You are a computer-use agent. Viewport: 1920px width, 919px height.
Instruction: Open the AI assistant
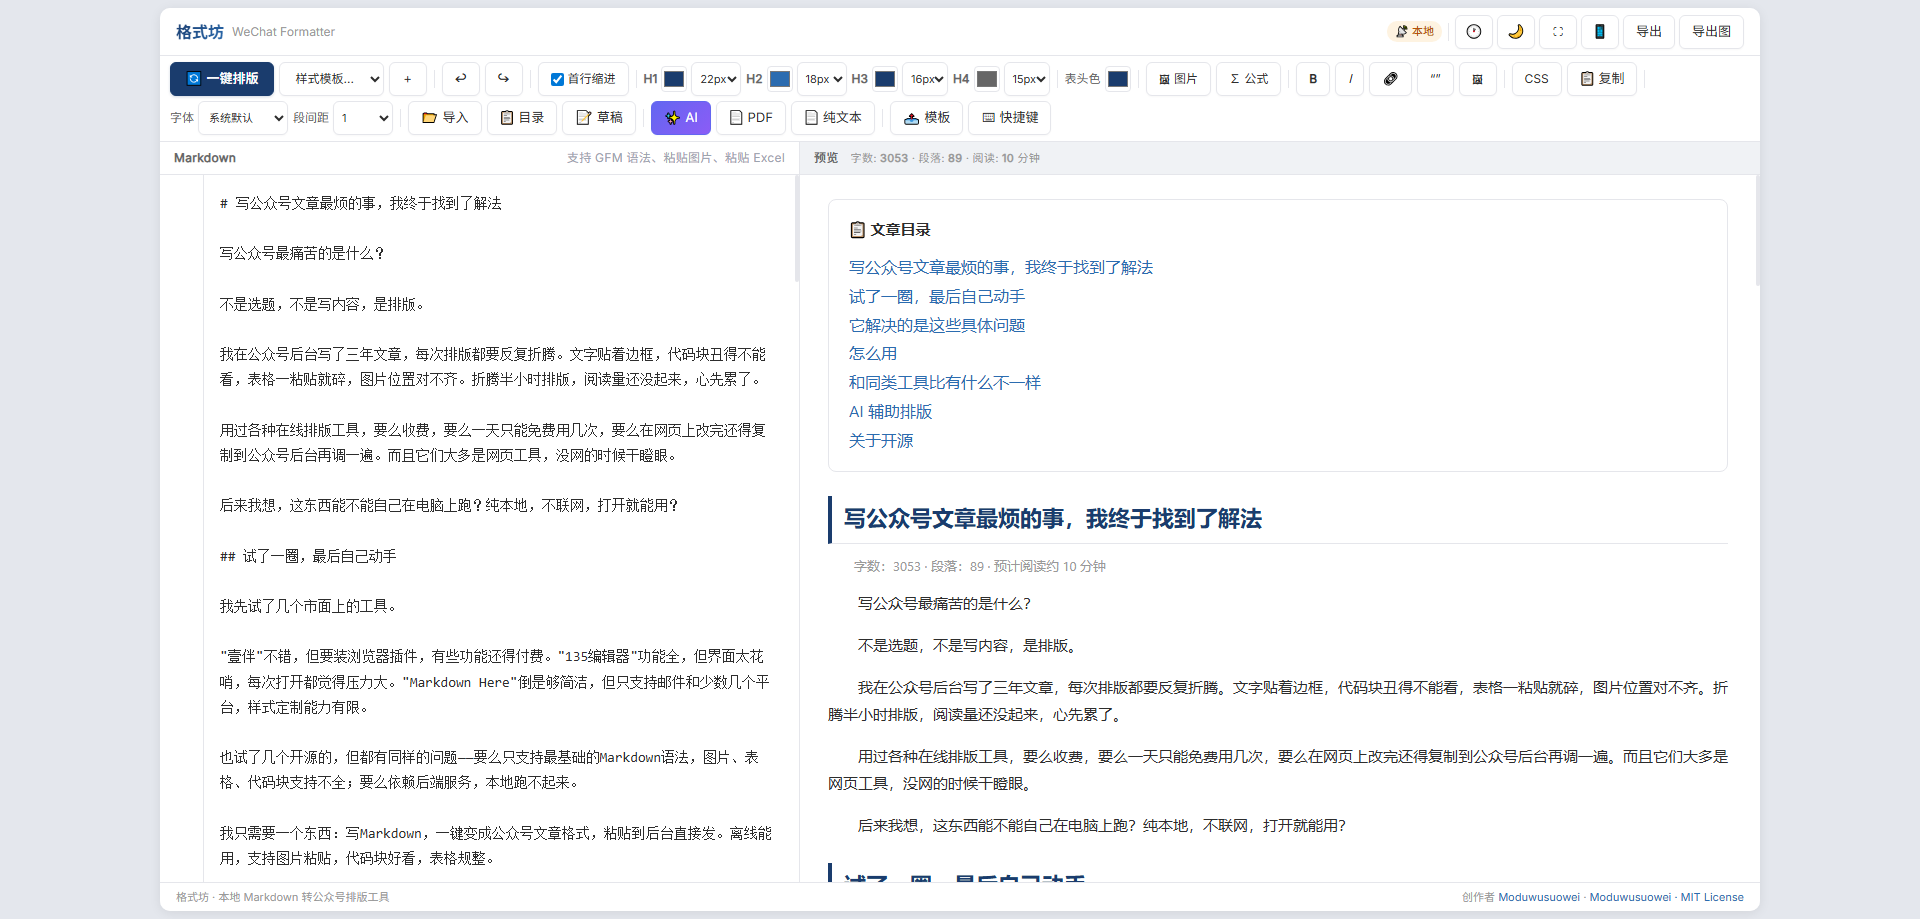(681, 118)
